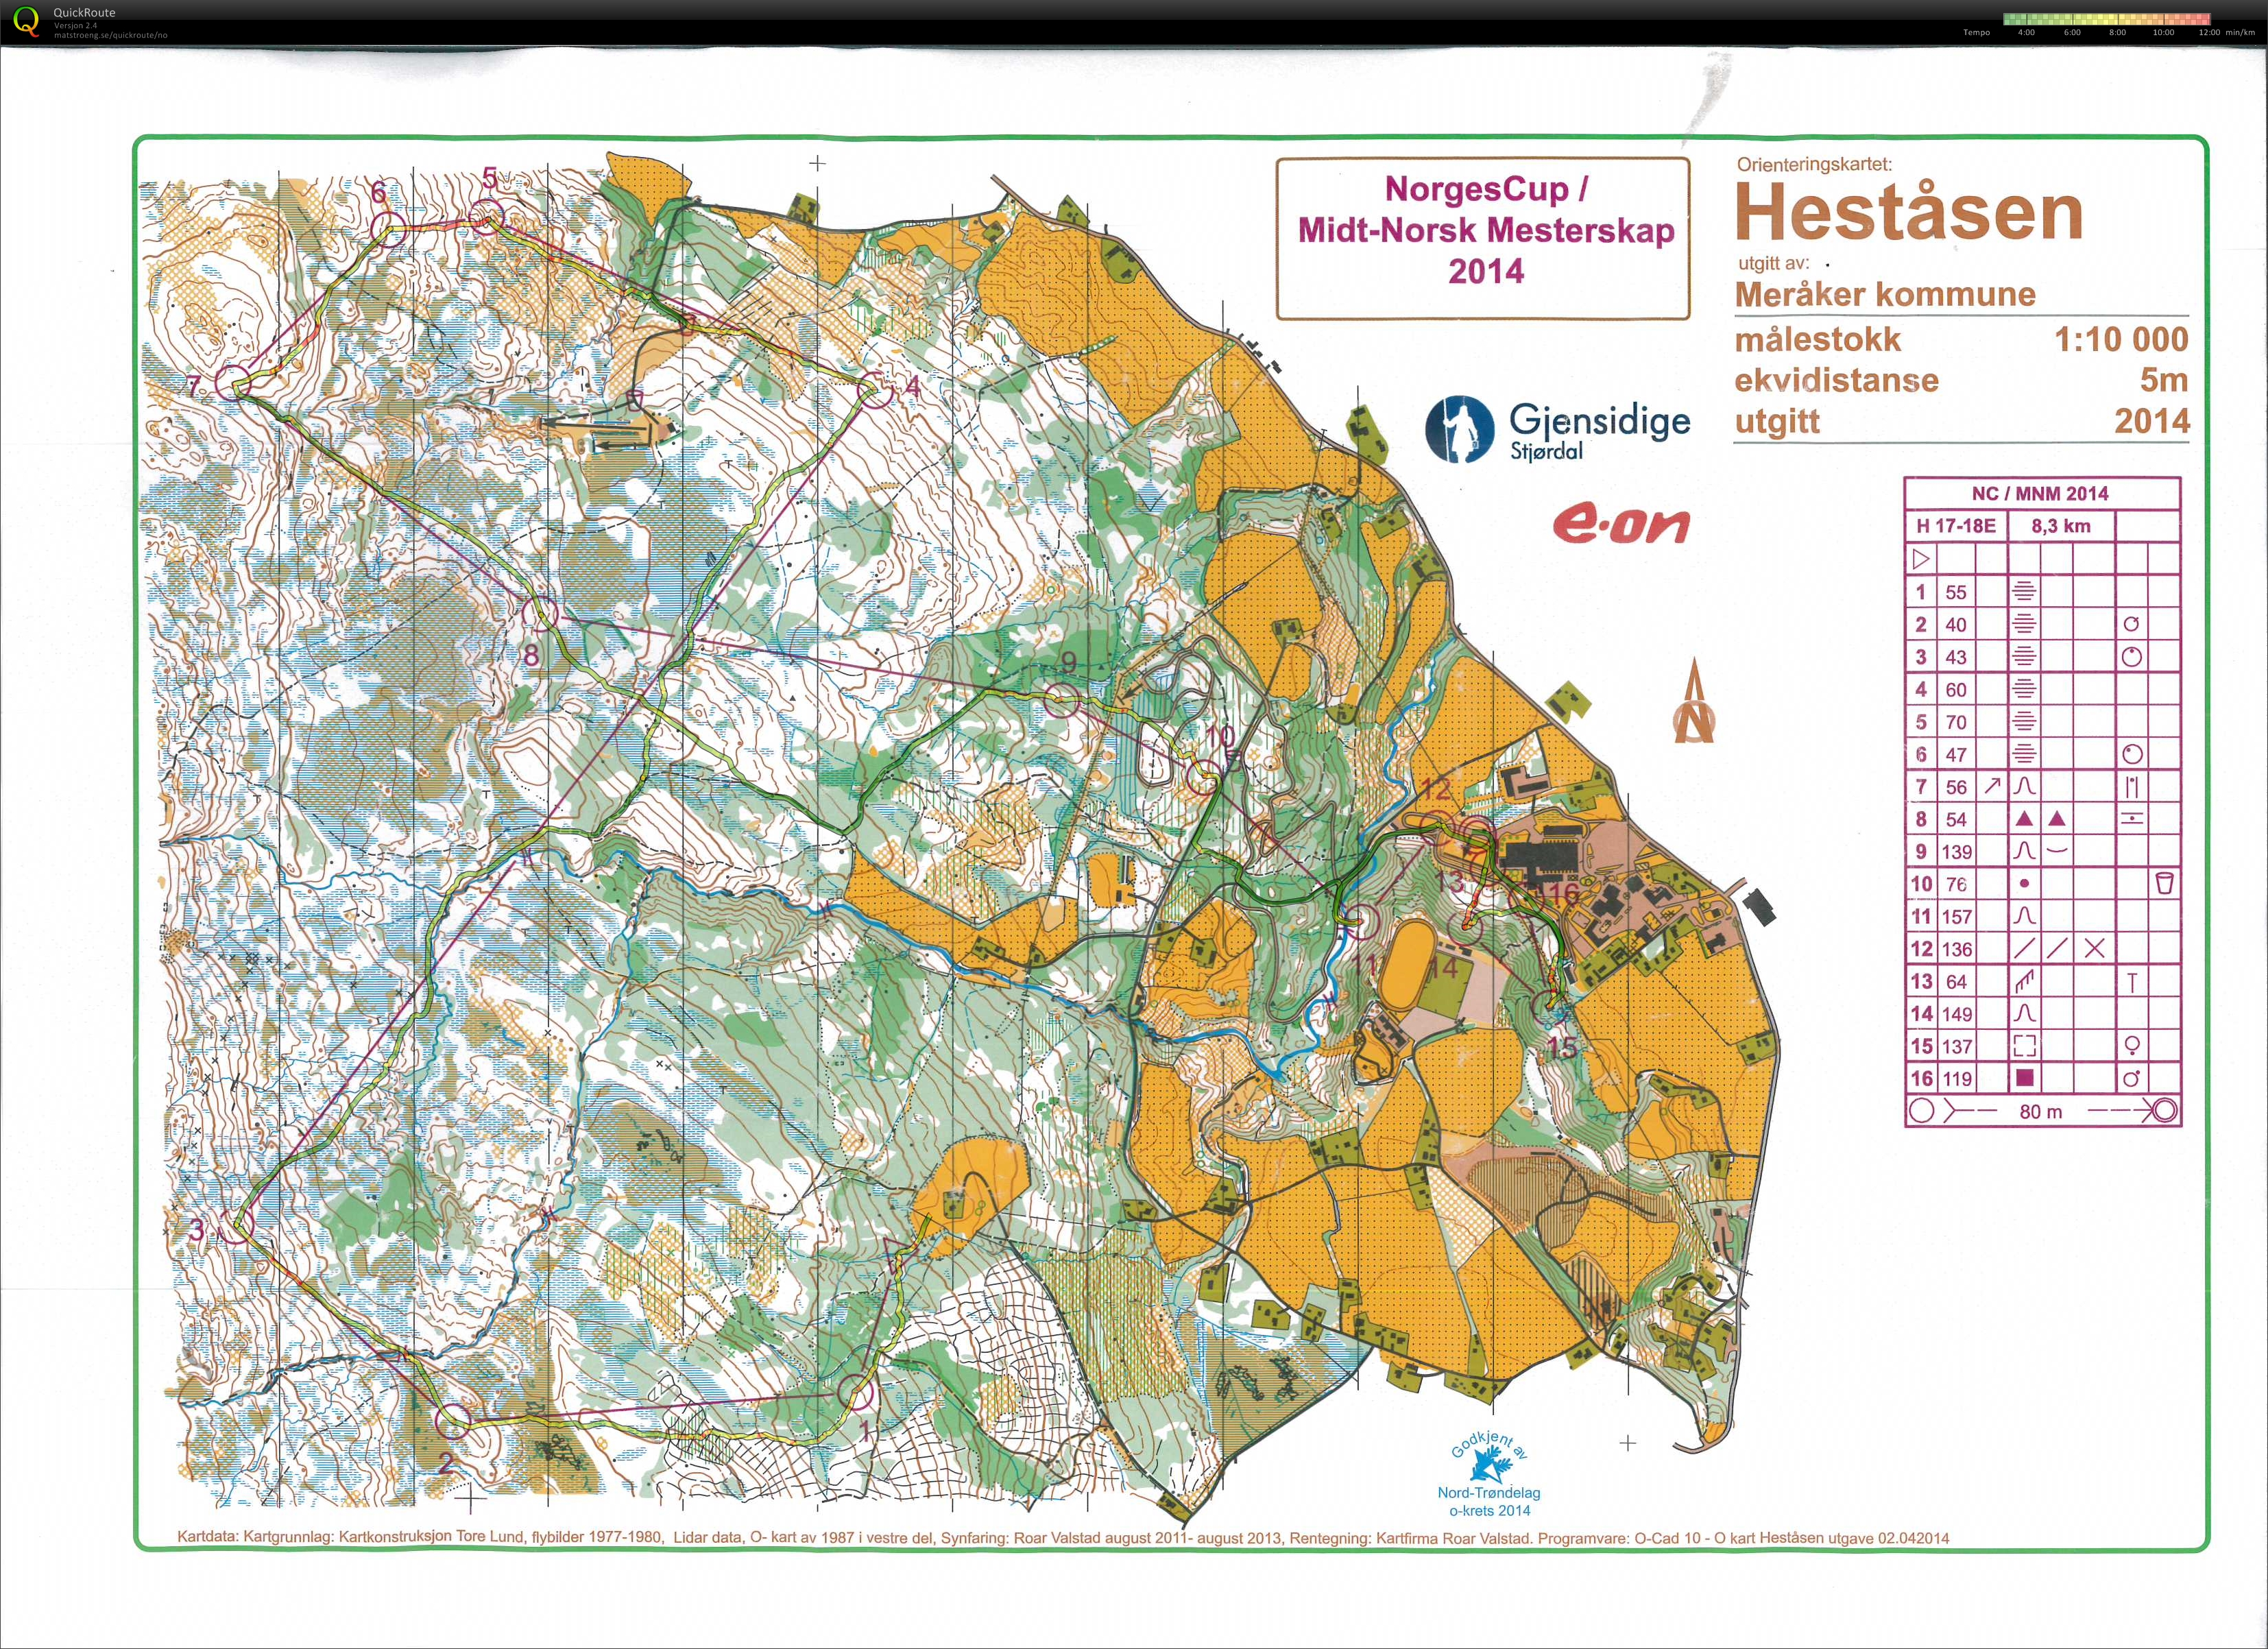Select control code 157 in row 11
The image size is (2268, 1649).
click(x=1956, y=917)
